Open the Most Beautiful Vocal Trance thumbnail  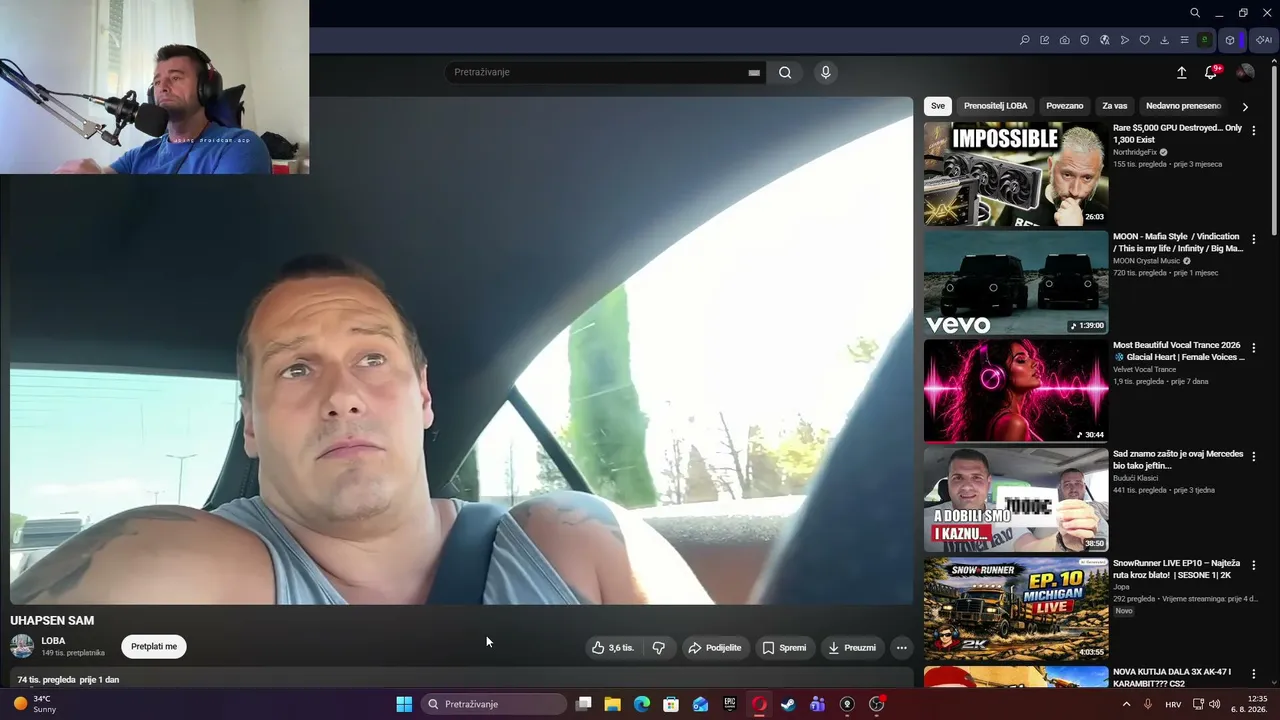pyautogui.click(x=1016, y=391)
